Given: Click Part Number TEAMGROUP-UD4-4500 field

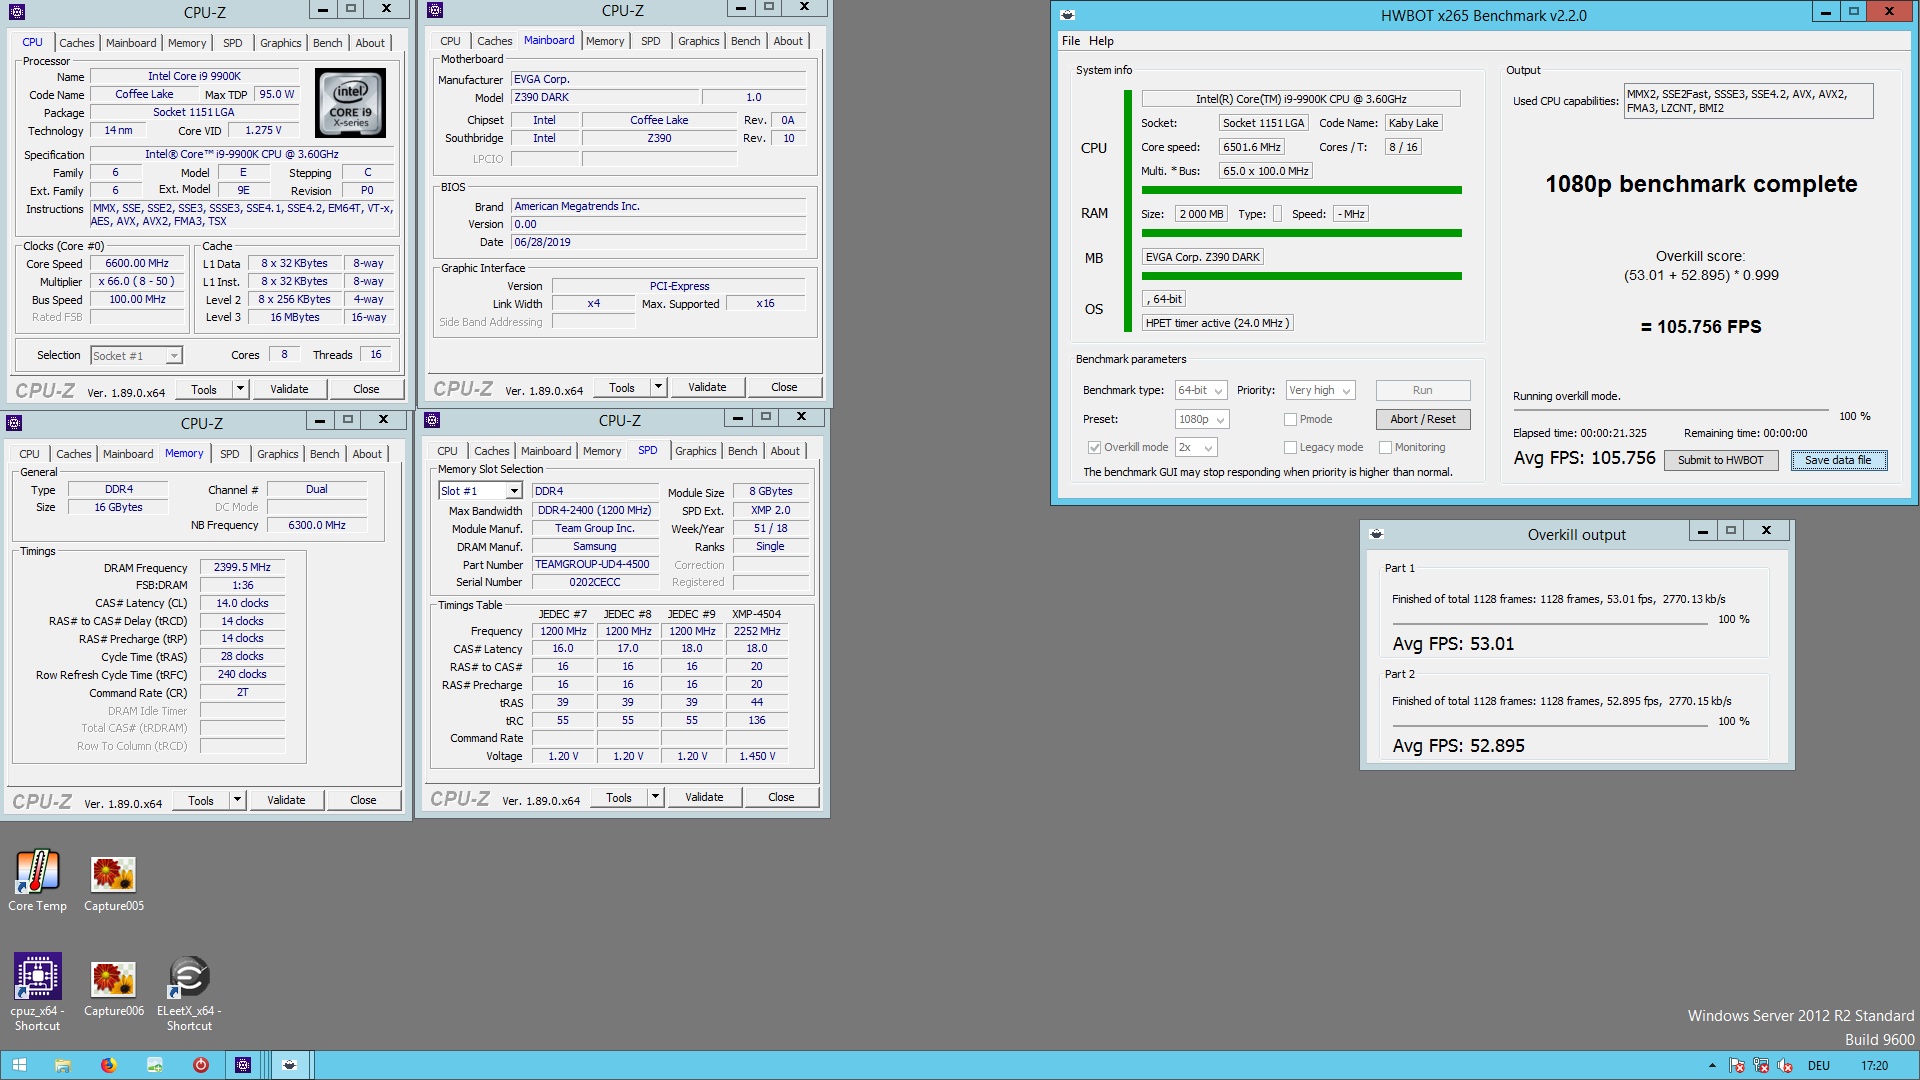Looking at the screenshot, I should pos(594,564).
